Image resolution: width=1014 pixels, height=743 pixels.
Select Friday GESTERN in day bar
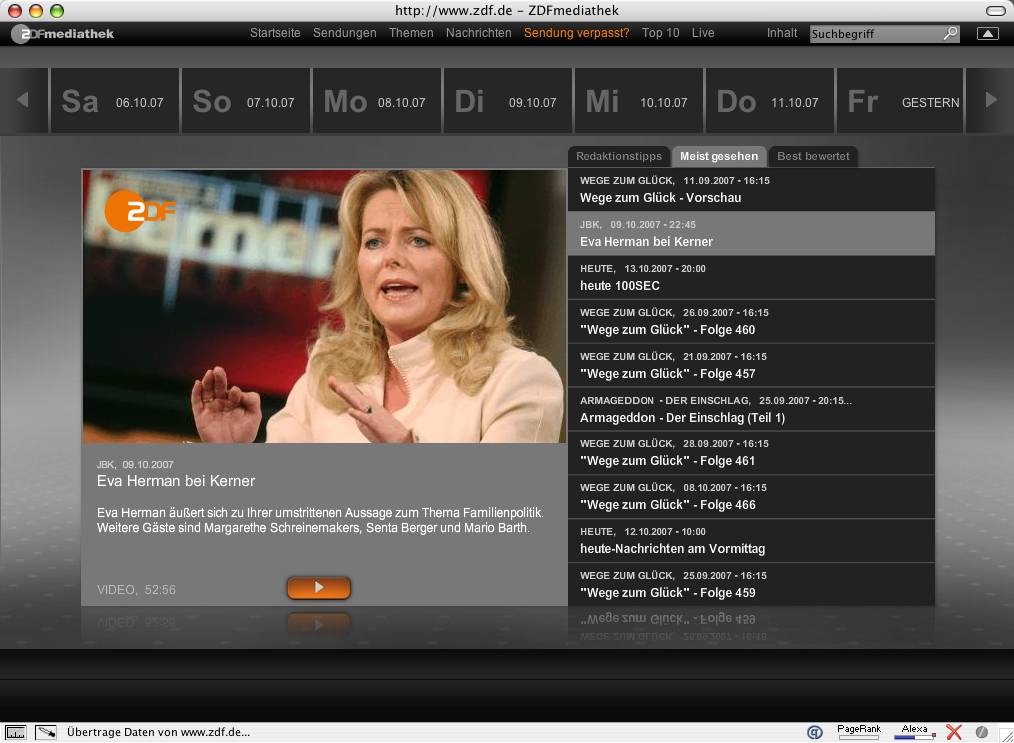pos(900,101)
